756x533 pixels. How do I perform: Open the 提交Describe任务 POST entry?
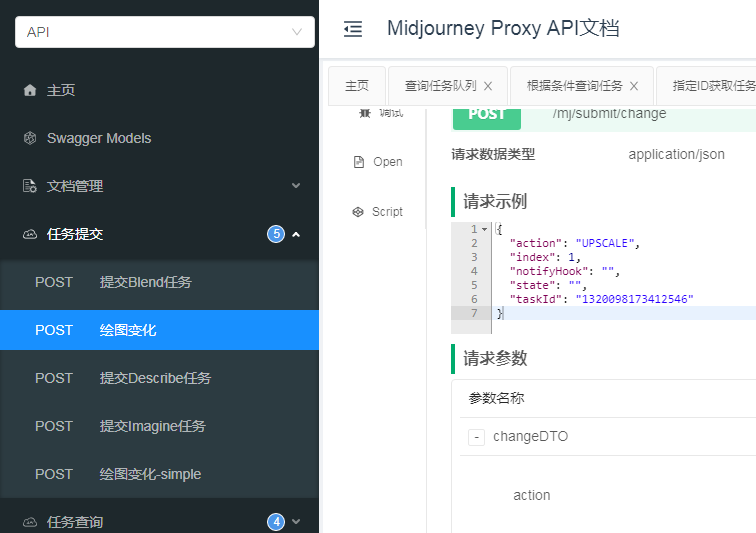pos(159,378)
